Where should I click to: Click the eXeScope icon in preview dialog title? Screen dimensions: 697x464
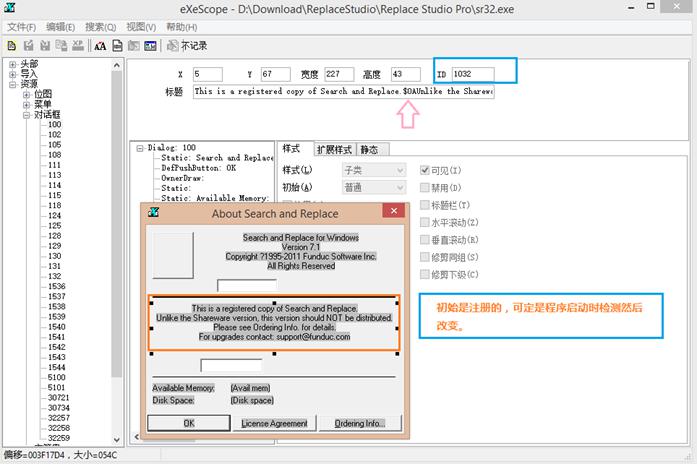click(x=153, y=212)
